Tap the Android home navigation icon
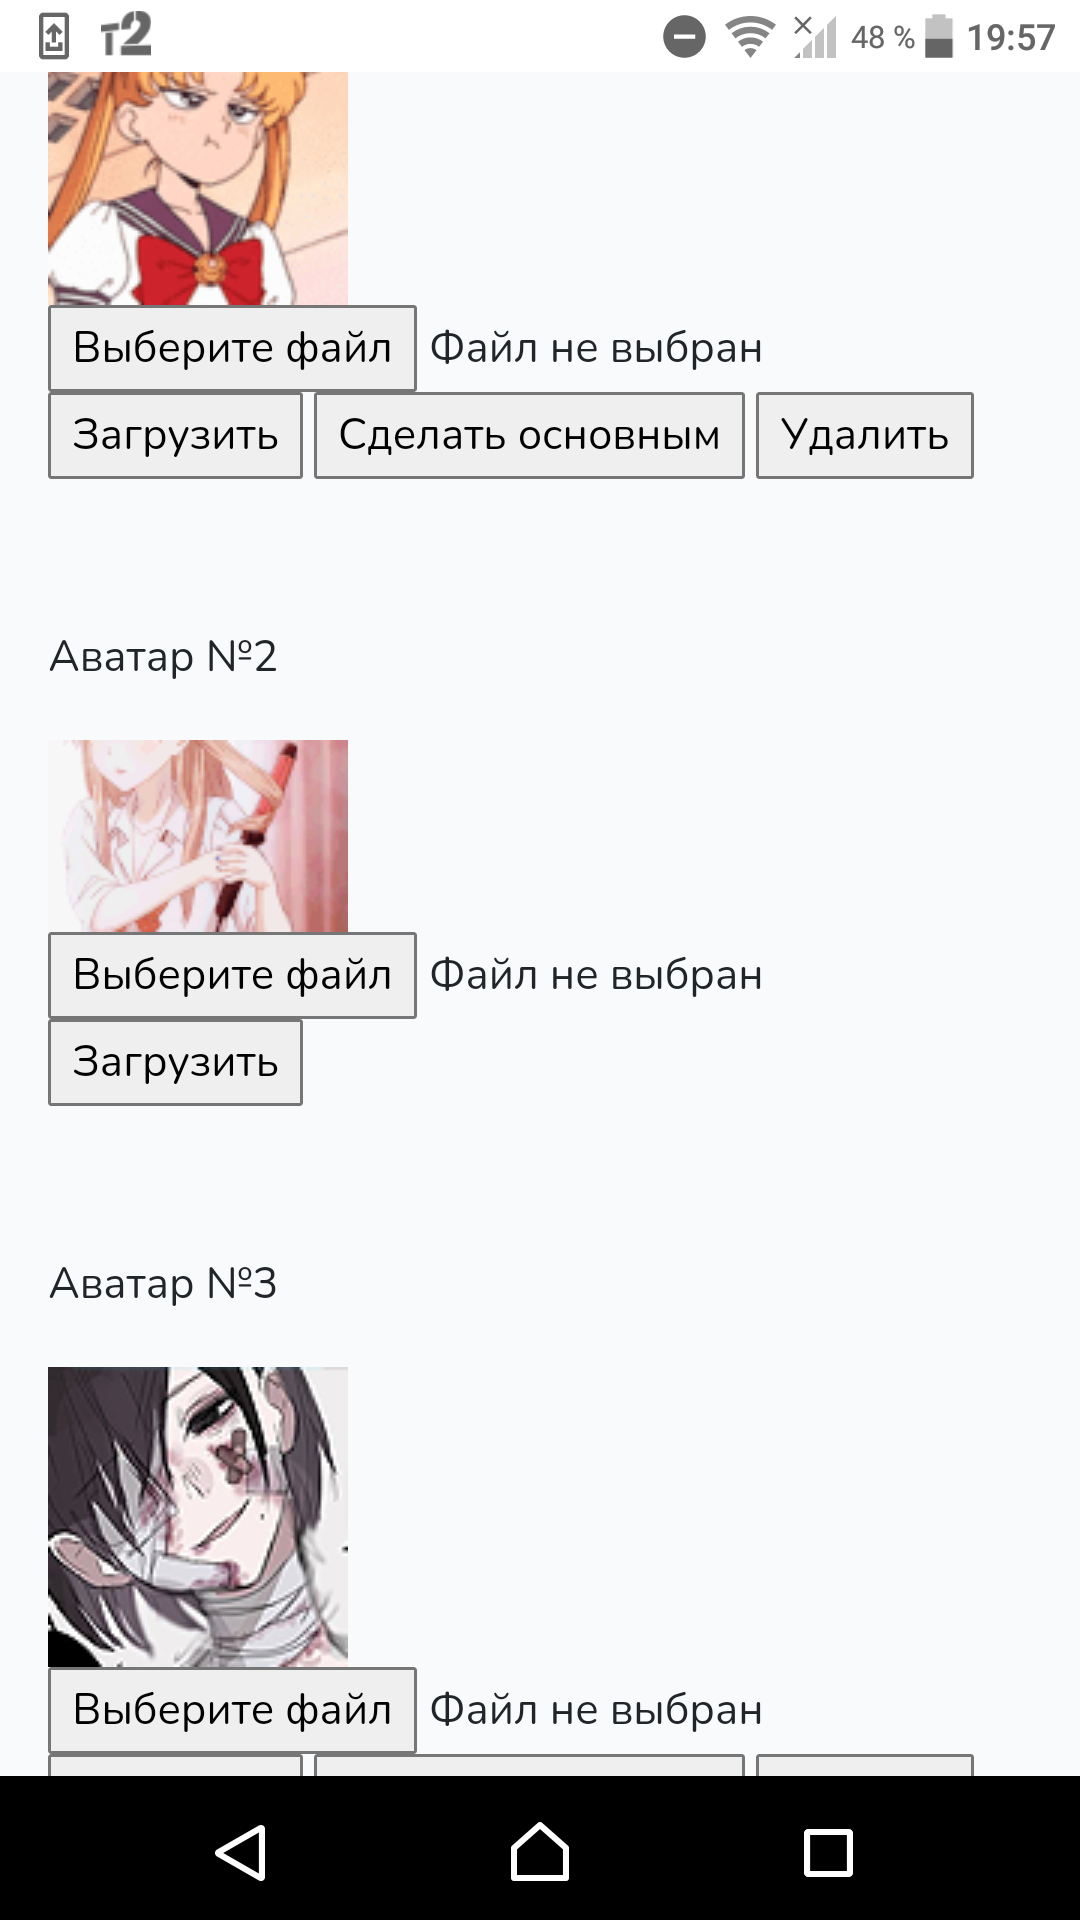The image size is (1080, 1920). point(540,1851)
